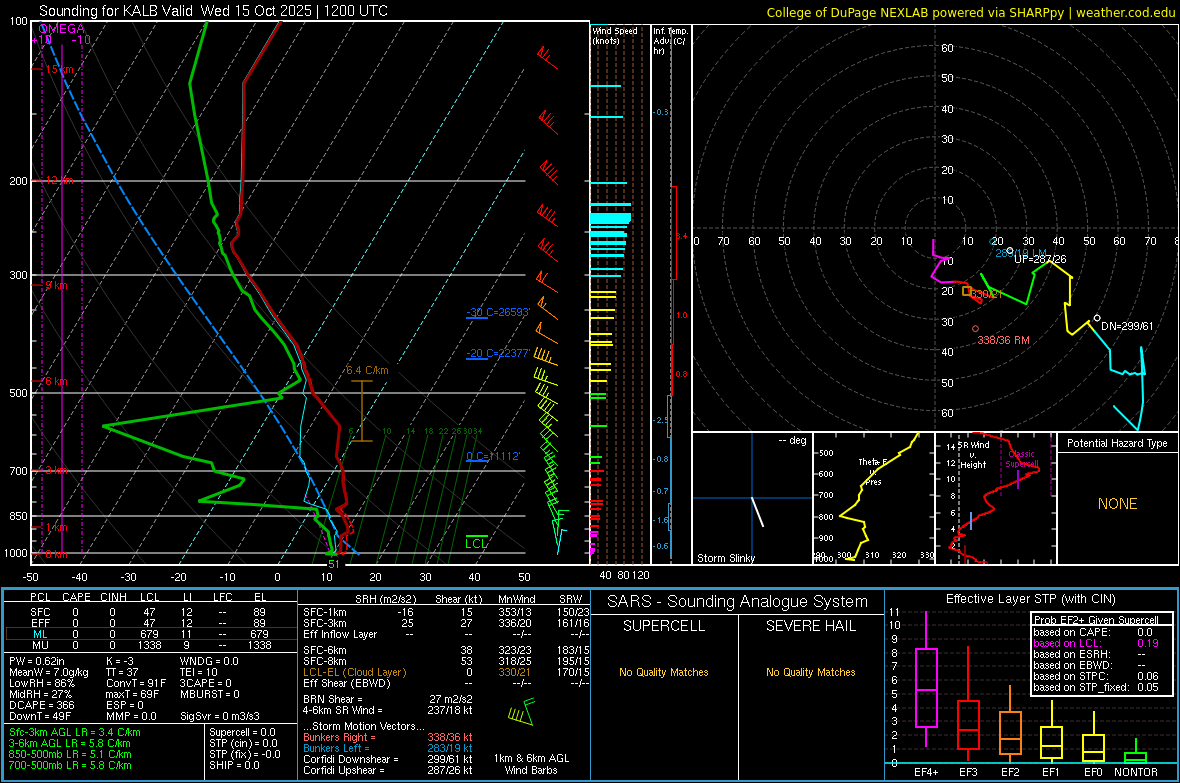This screenshot has height=783, width=1180.
Task: Click the Bunkers Right = storm motion
Action: [388, 737]
